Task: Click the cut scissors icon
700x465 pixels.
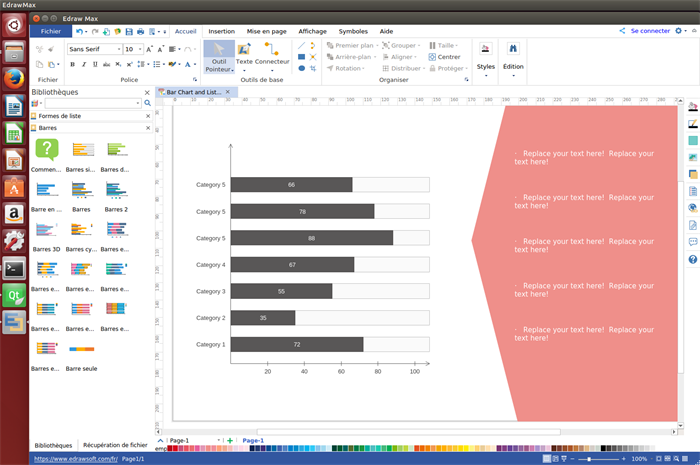Action: pyautogui.click(x=39, y=49)
